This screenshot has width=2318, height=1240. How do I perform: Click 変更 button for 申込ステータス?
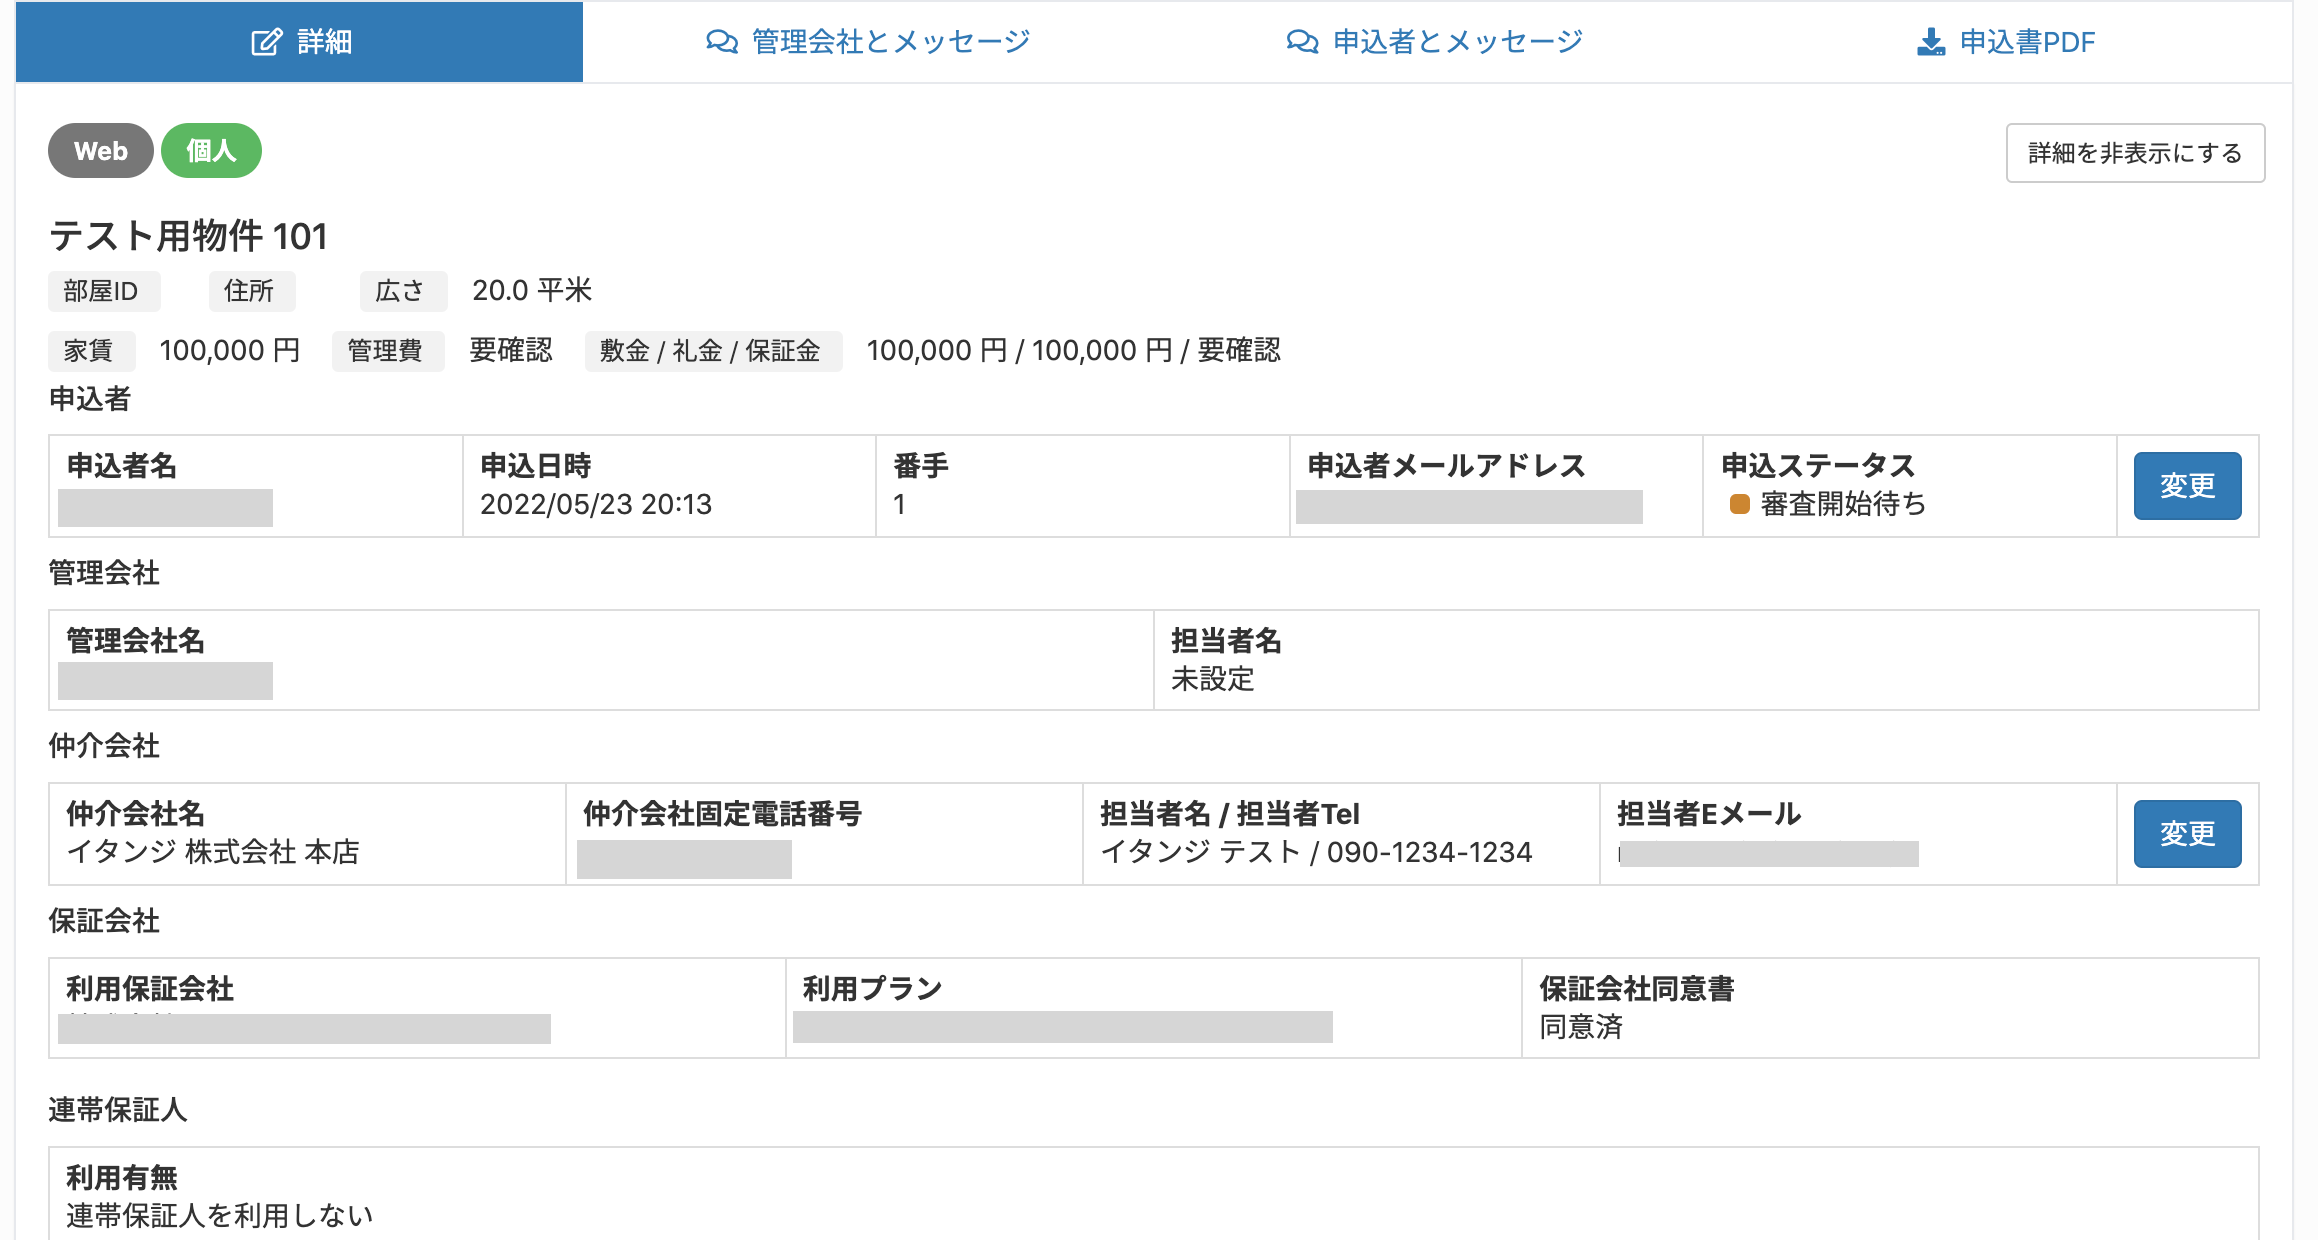(x=2187, y=486)
